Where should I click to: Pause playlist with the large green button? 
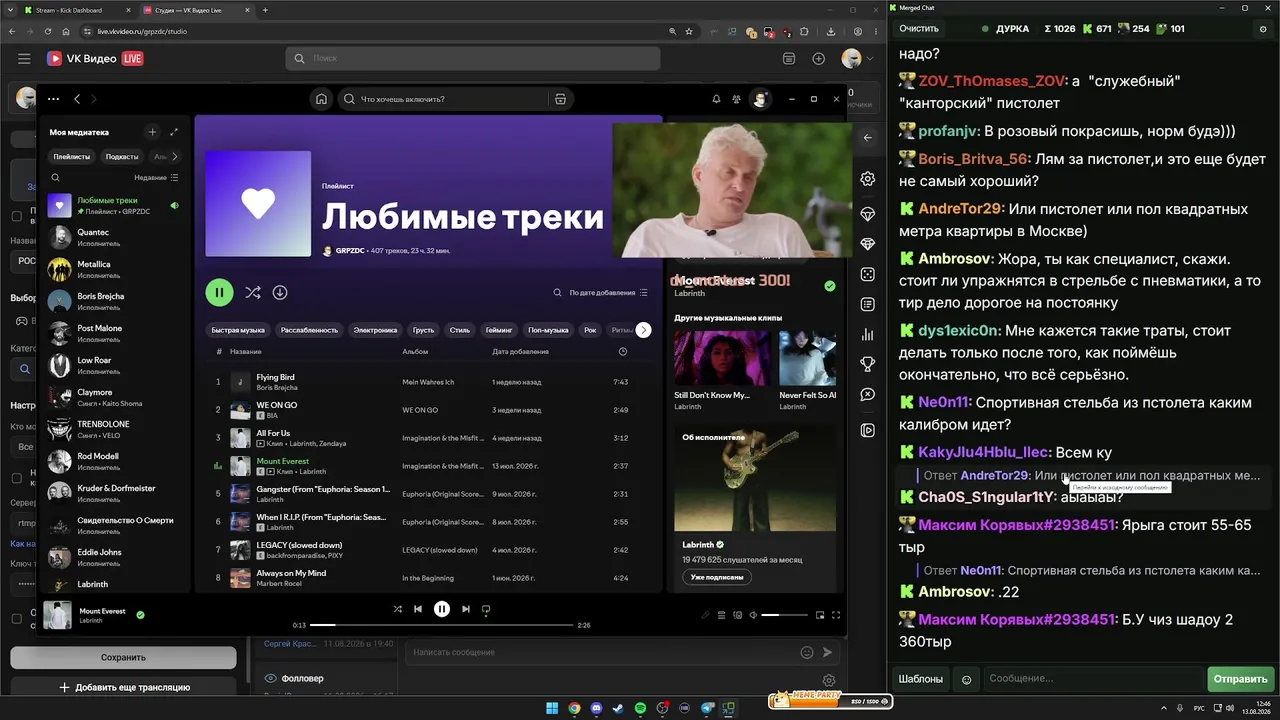[219, 293]
